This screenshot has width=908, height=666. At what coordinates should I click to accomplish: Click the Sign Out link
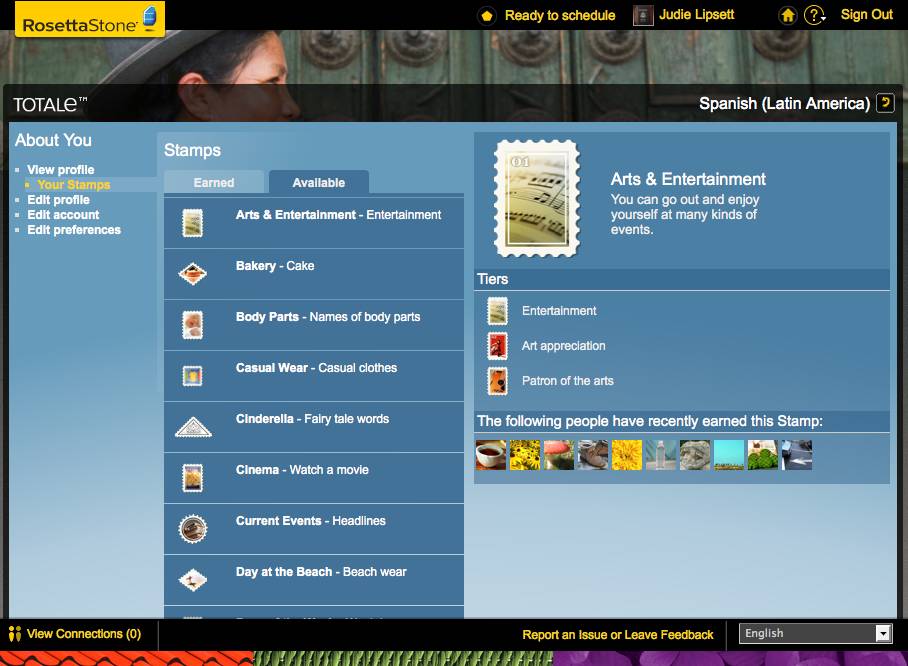866,15
